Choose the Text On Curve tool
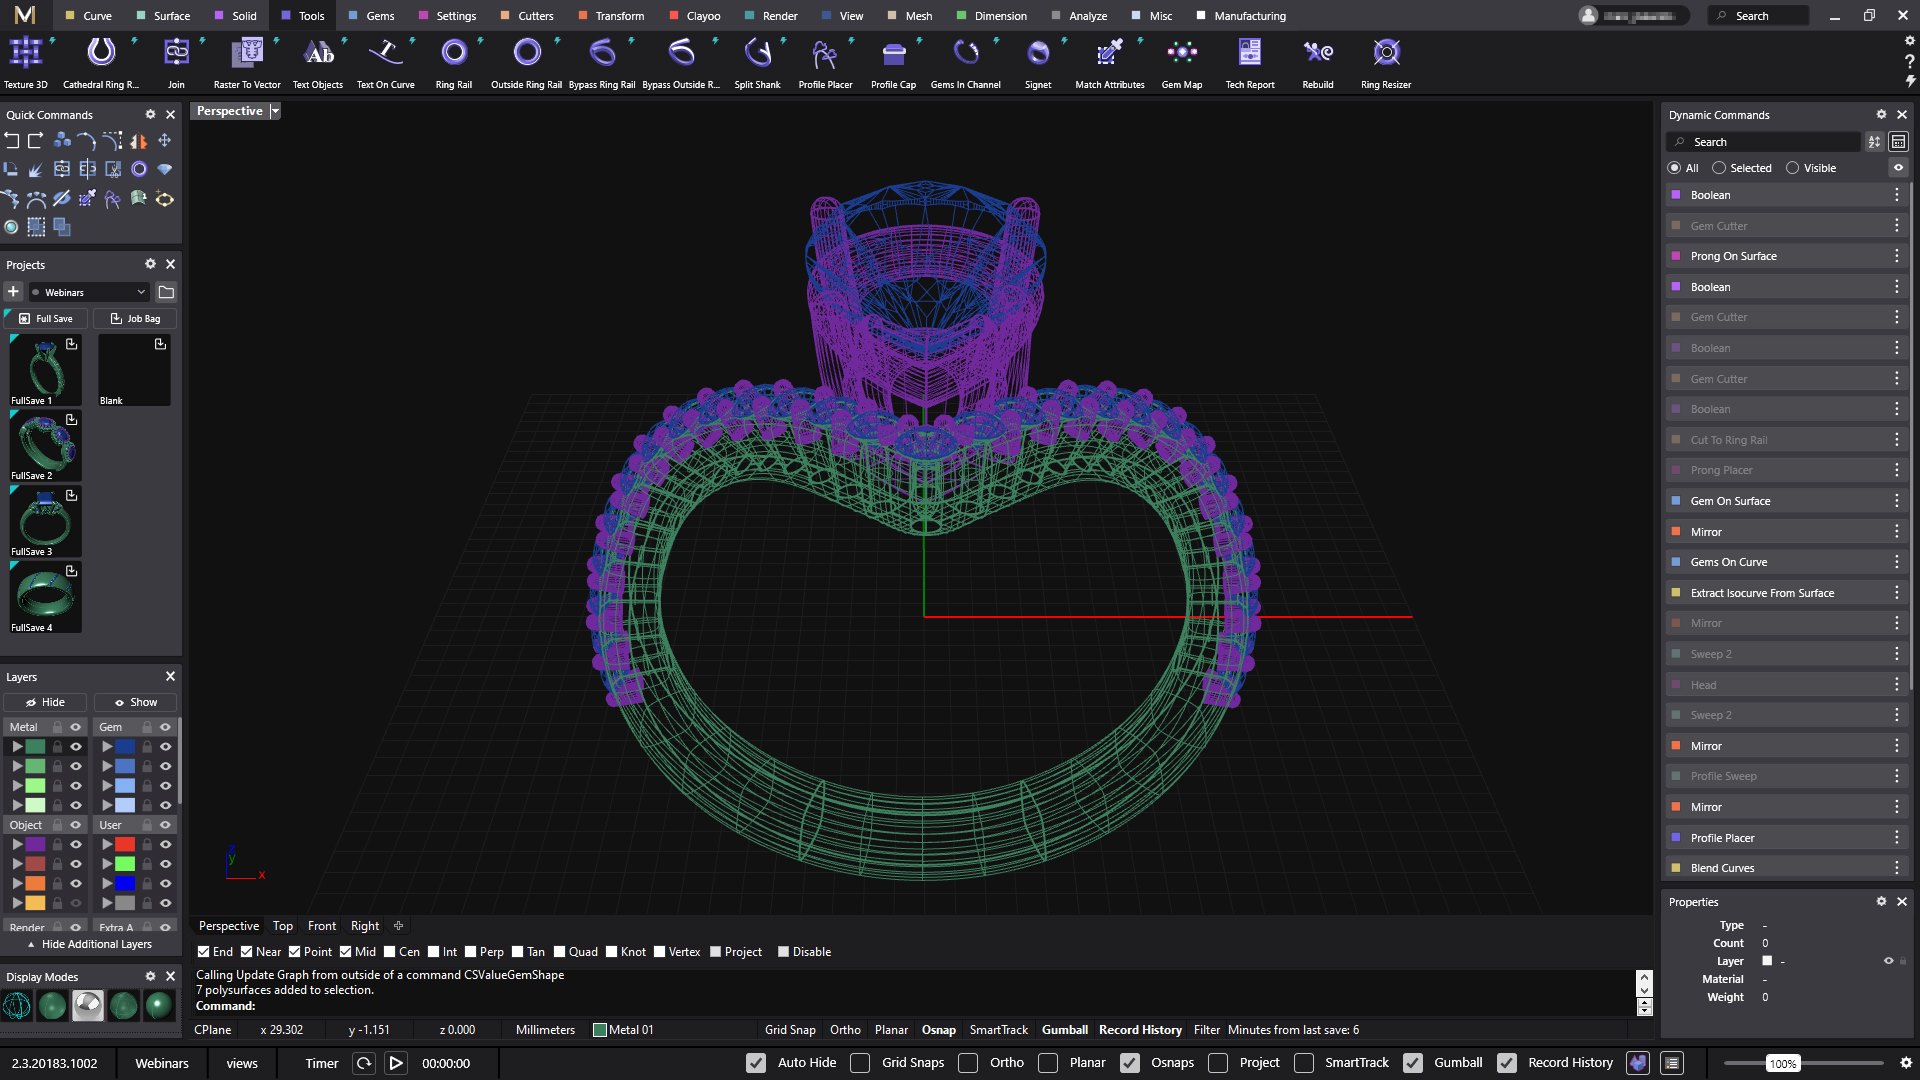The width and height of the screenshot is (1920, 1080). pos(385,63)
